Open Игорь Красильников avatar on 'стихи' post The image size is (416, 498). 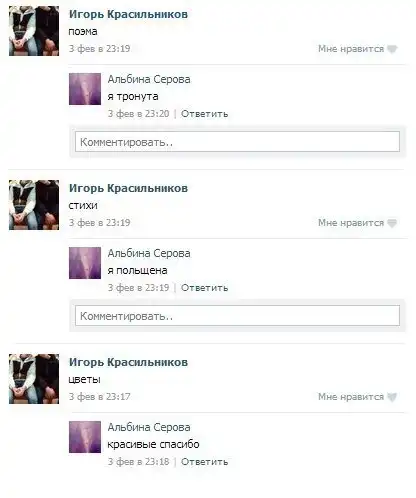coord(34,205)
